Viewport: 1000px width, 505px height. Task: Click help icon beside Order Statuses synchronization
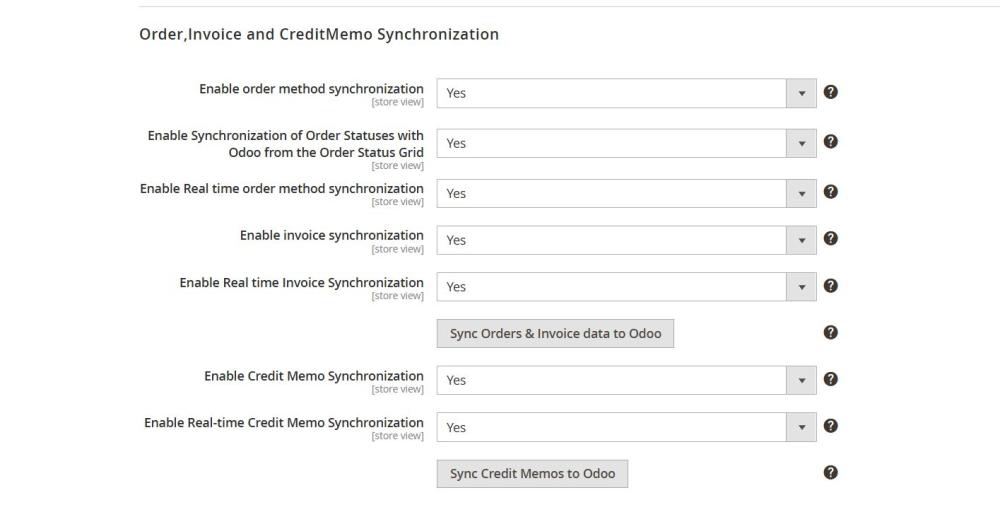pyautogui.click(x=830, y=142)
